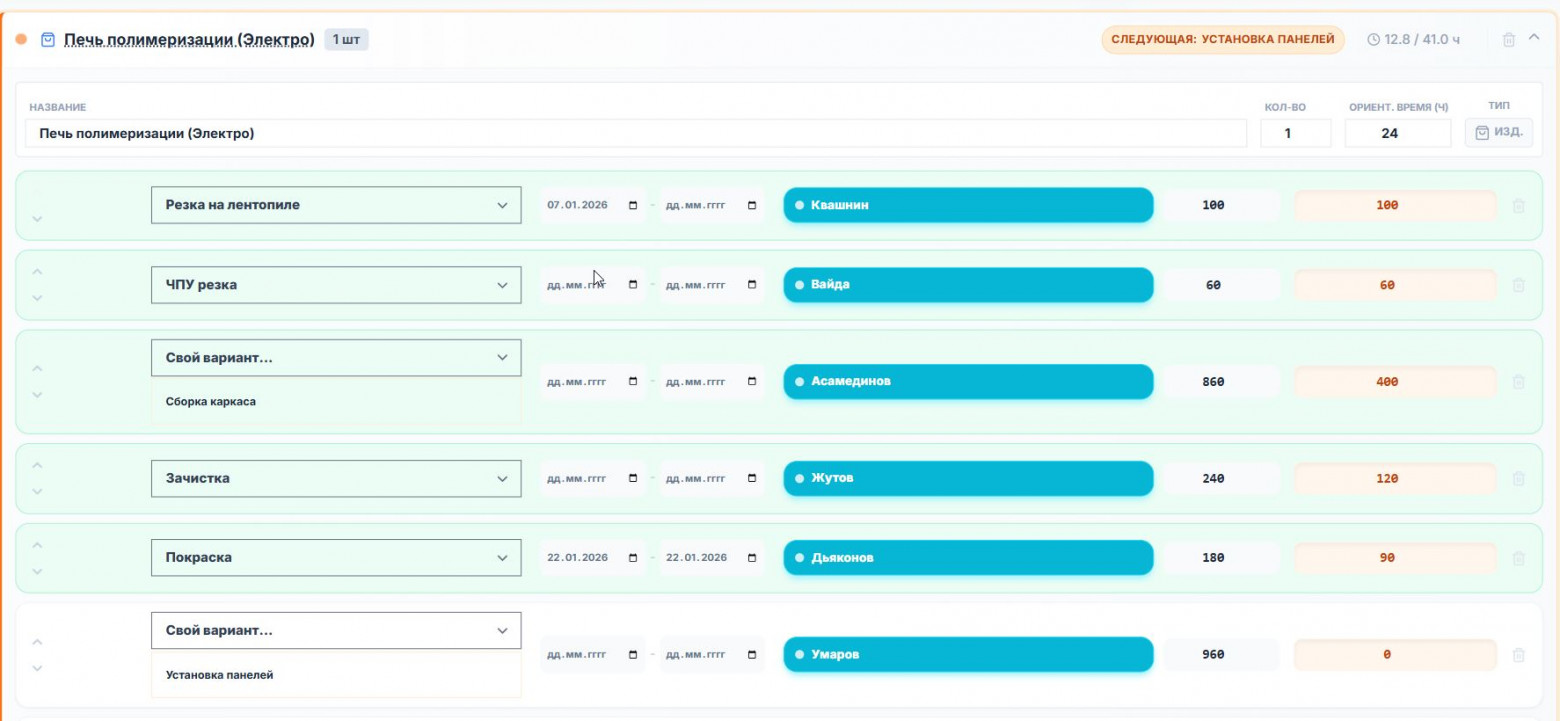Open the Покраска operation dropdown
Viewport: 1560px width, 721px height.
click(336, 558)
